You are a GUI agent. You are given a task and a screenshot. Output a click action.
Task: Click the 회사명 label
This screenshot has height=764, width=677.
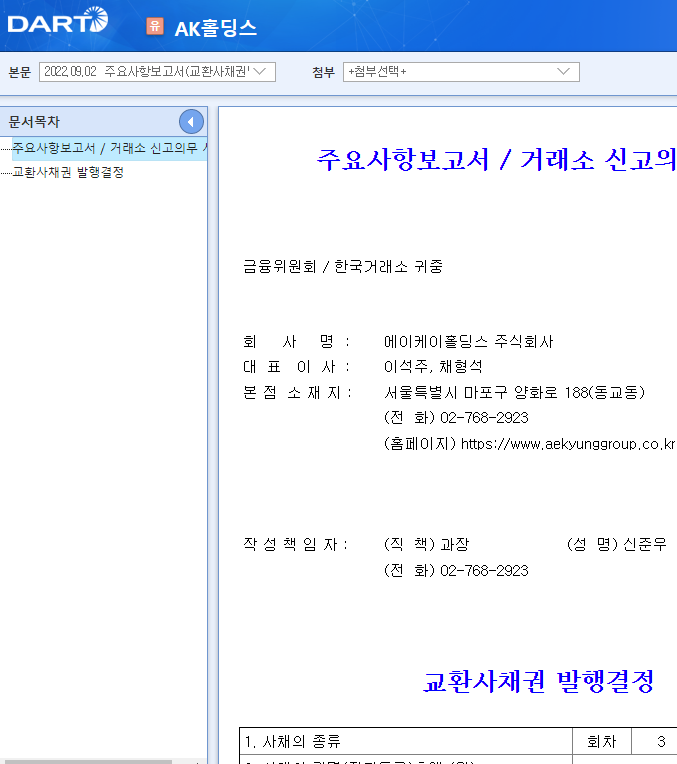[296, 342]
